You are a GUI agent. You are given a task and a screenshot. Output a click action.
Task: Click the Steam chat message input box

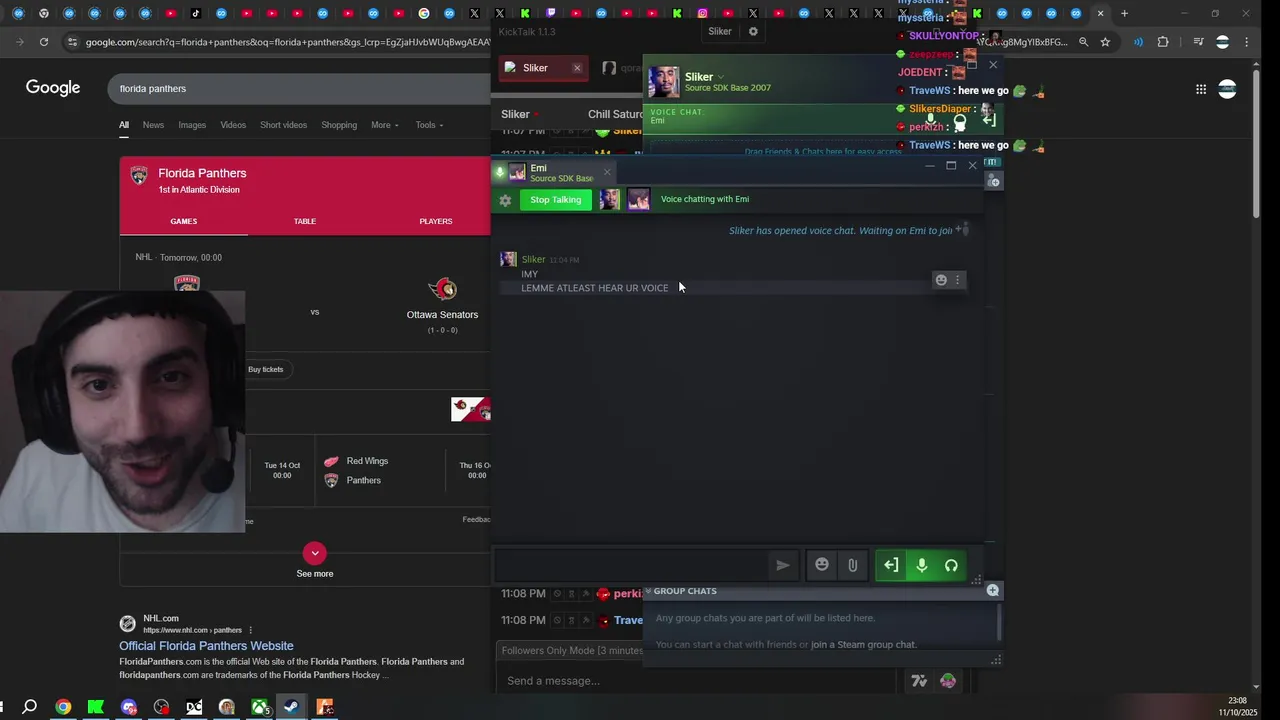click(632, 565)
